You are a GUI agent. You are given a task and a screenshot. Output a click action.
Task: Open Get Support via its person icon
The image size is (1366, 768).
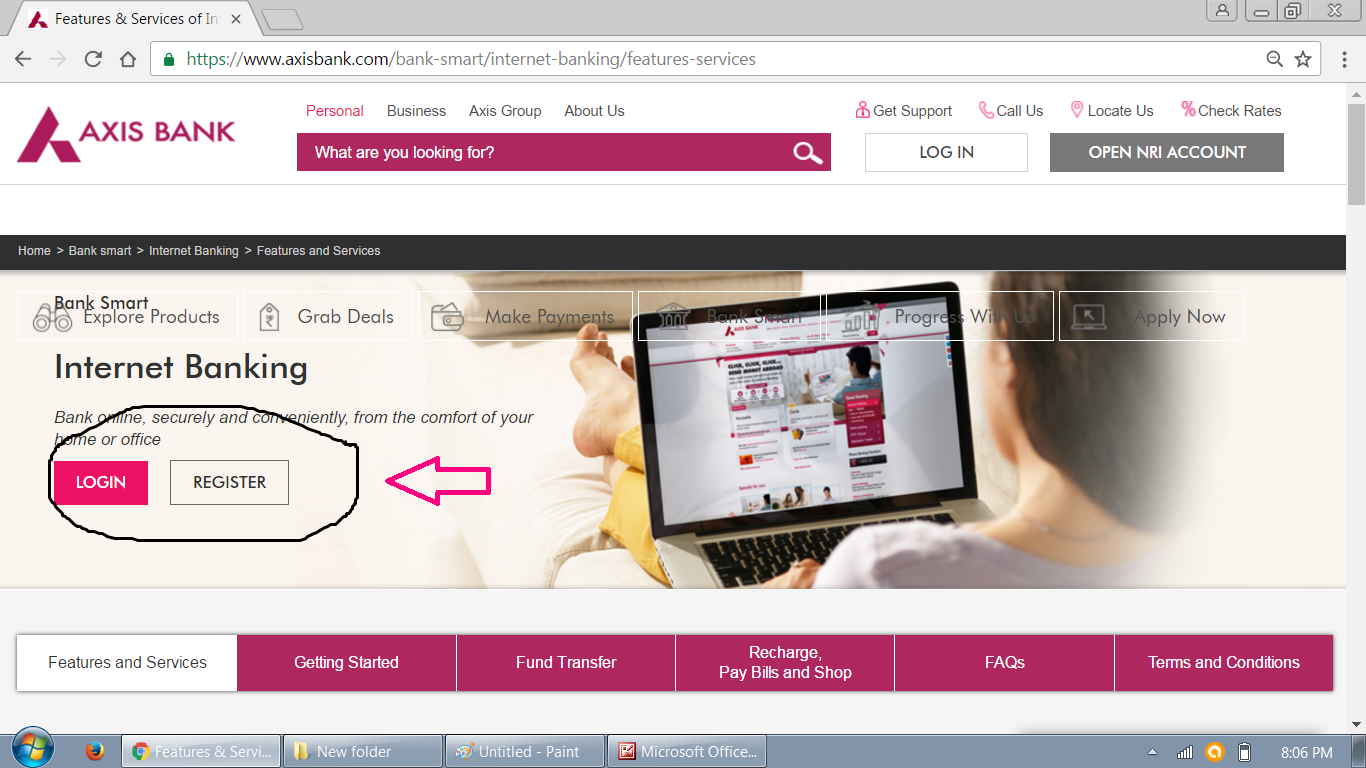click(x=862, y=110)
